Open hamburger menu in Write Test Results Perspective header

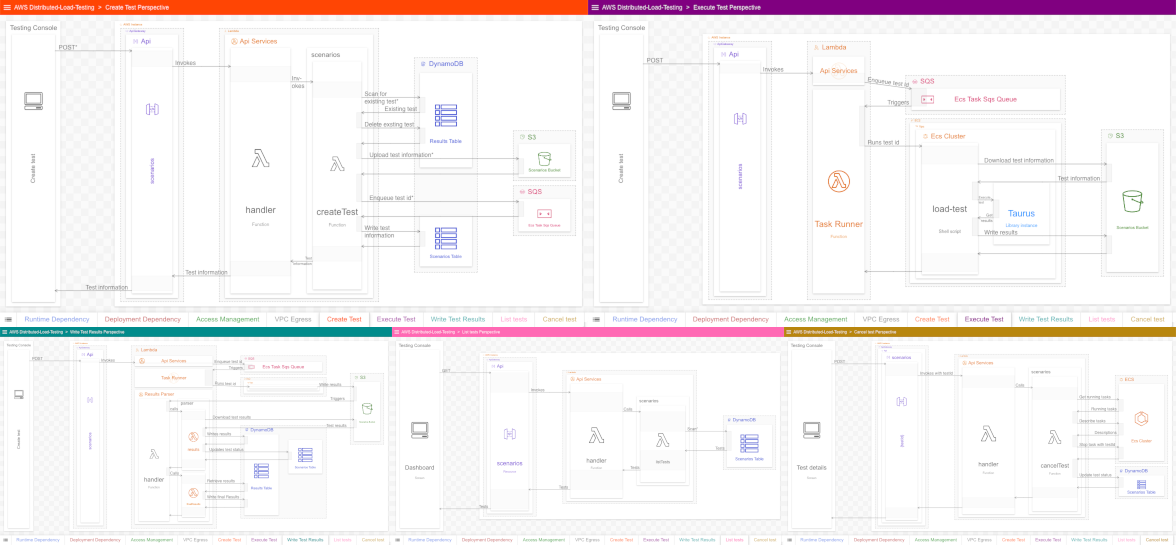tap(4, 331)
